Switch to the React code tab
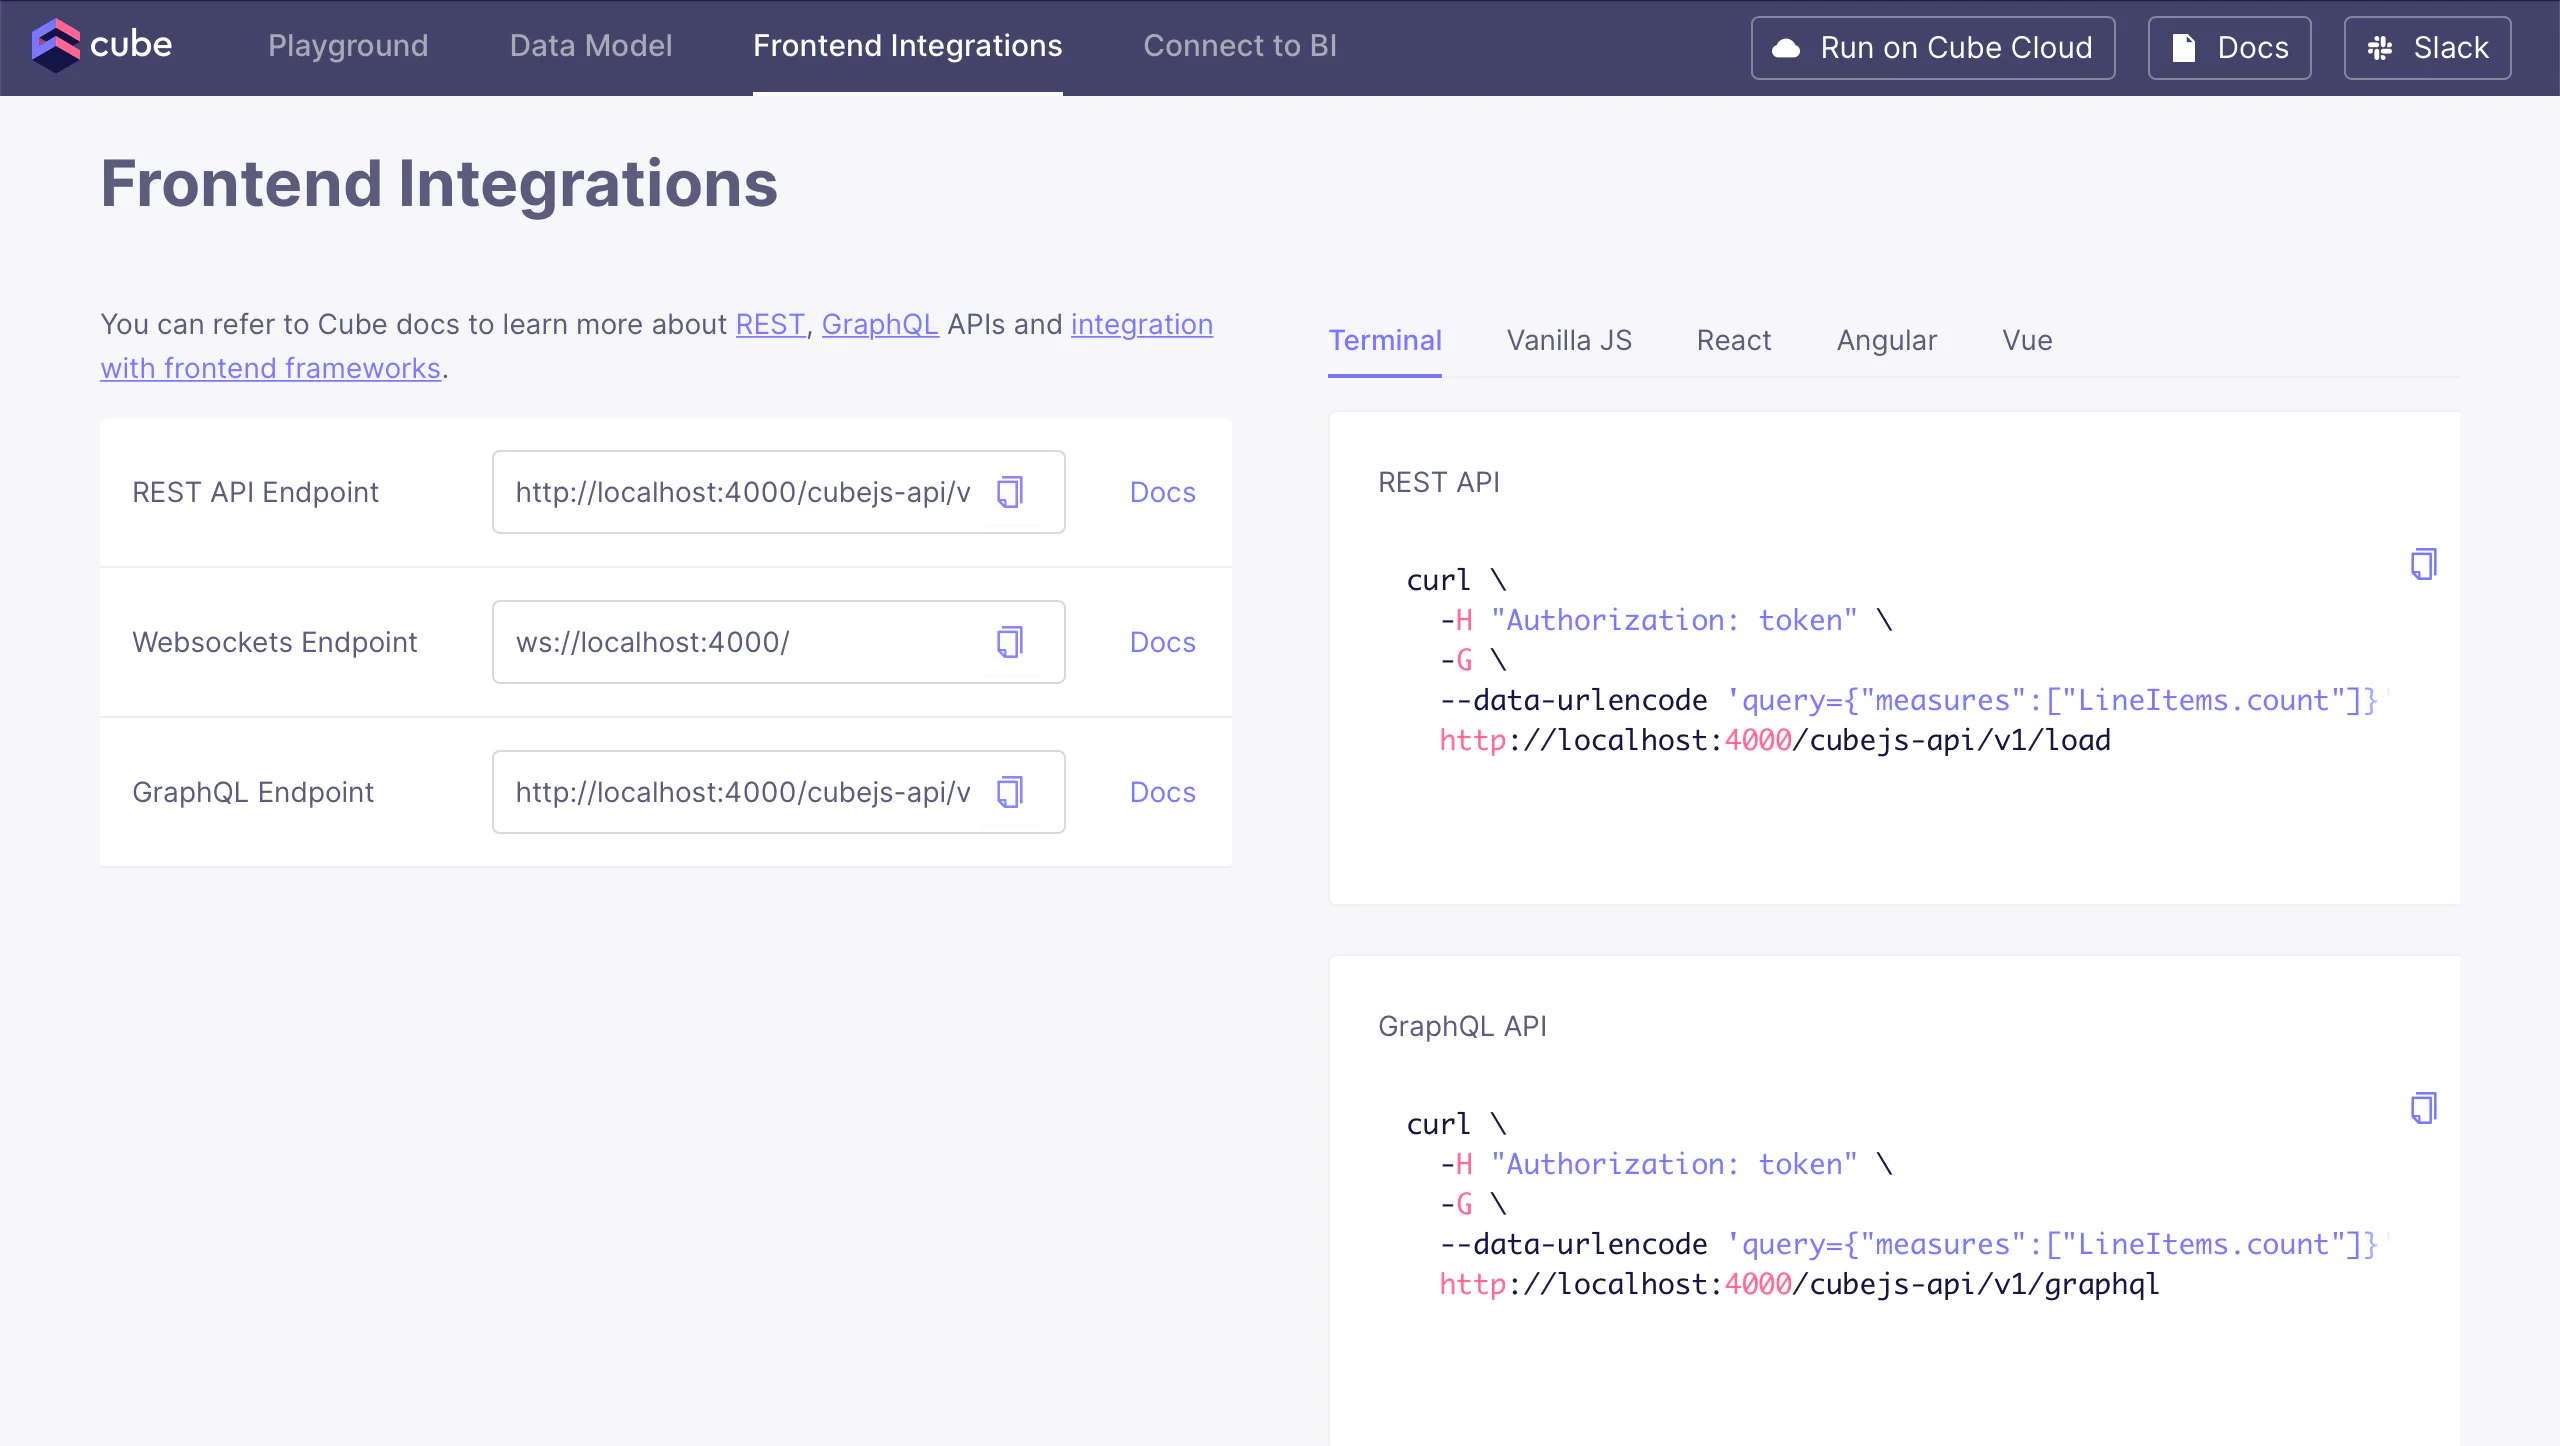The height and width of the screenshot is (1446, 2560). click(x=1733, y=341)
